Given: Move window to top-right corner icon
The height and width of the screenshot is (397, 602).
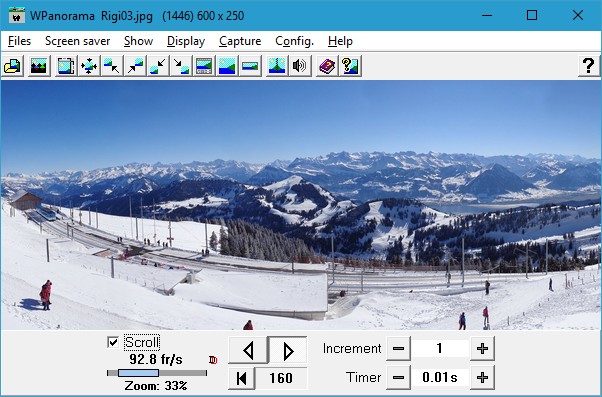Looking at the screenshot, I should [x=135, y=66].
